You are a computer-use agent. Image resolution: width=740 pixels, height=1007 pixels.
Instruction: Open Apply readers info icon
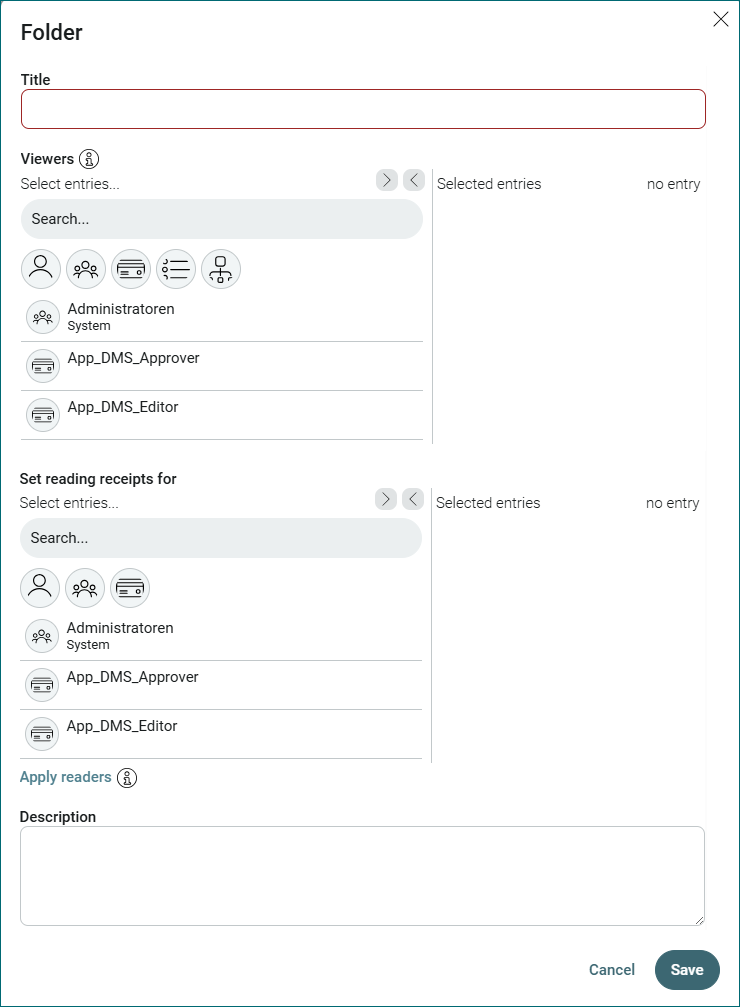(127, 778)
